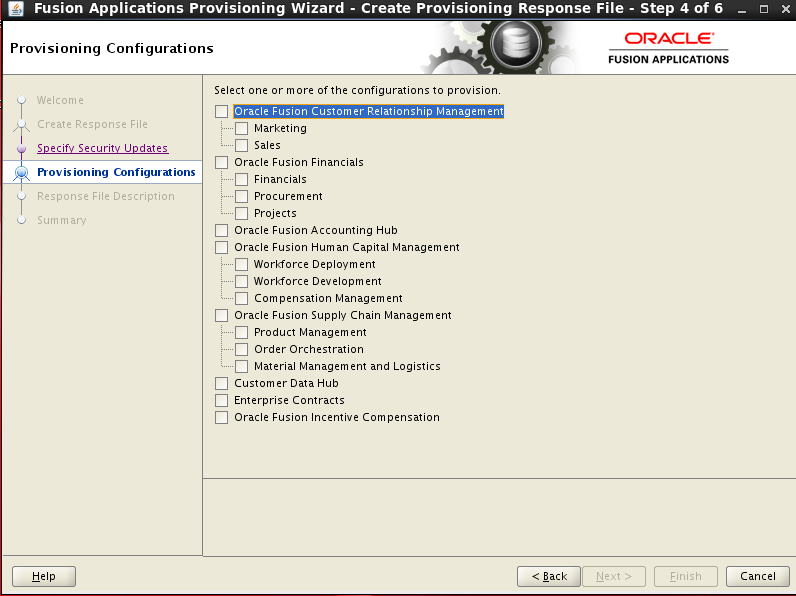The height and width of the screenshot is (596, 796).
Task: Check the Compensation Management box
Action: tap(242, 299)
